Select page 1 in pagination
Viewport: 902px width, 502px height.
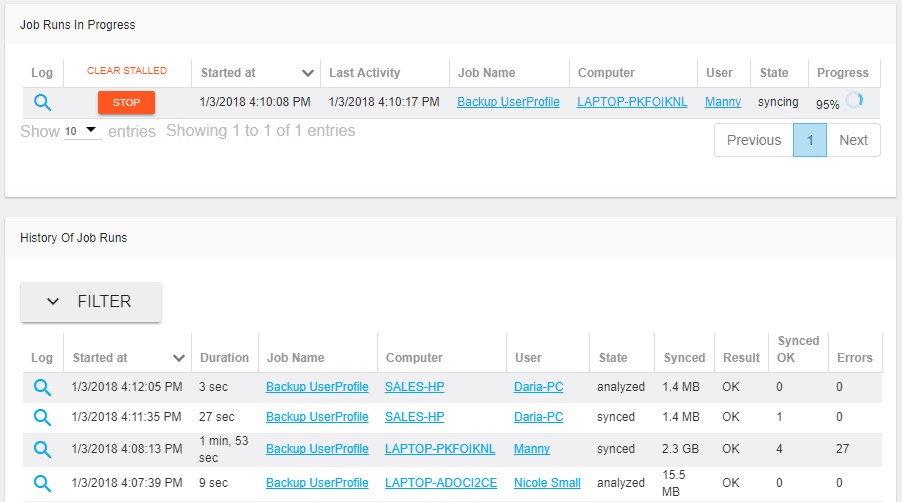coord(810,140)
